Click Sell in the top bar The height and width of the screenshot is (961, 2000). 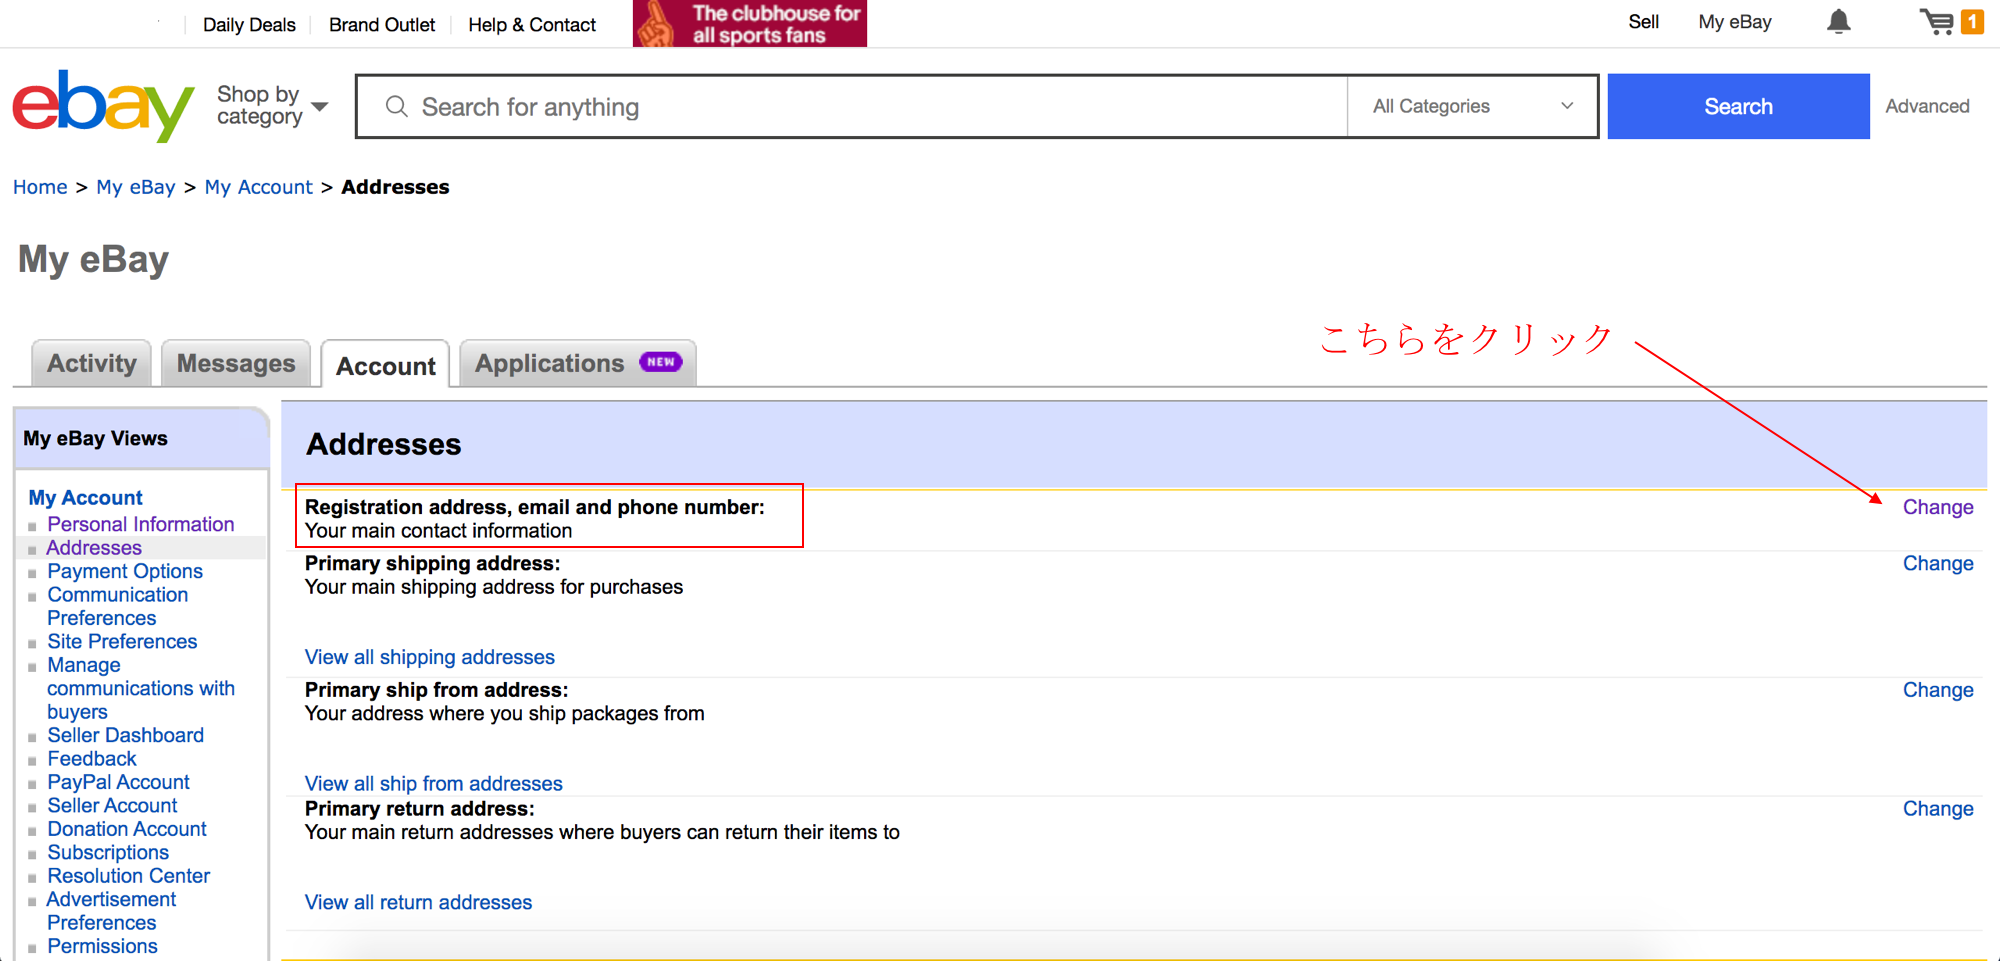[x=1643, y=22]
